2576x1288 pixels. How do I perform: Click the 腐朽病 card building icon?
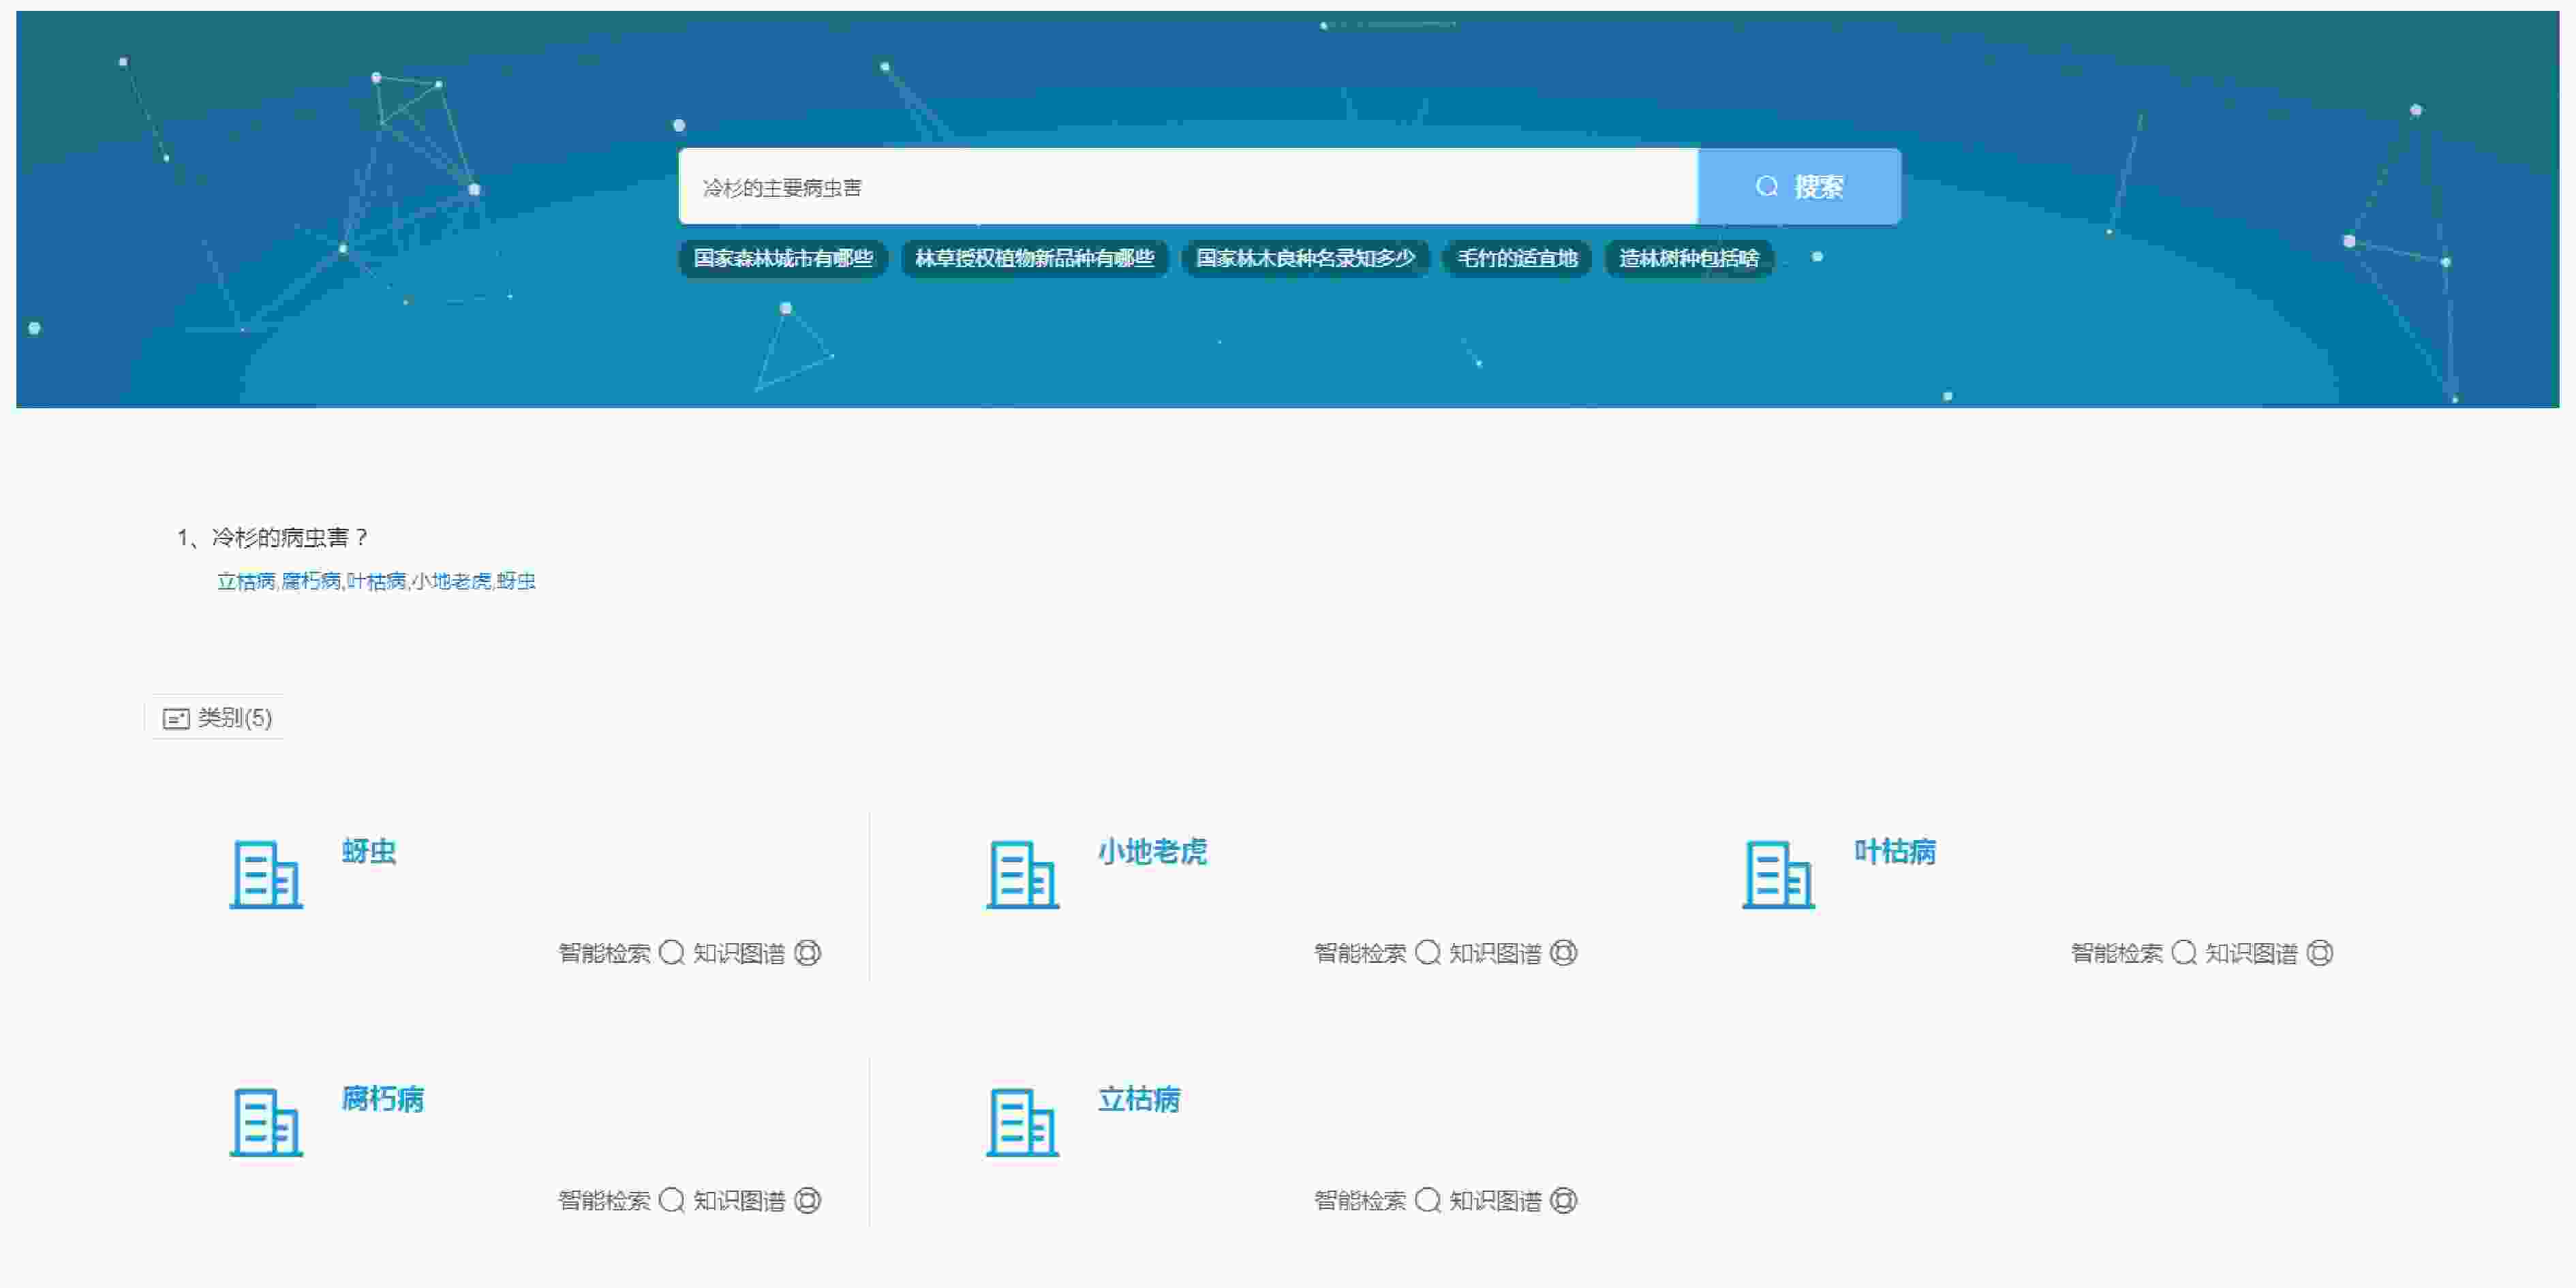(266, 1122)
